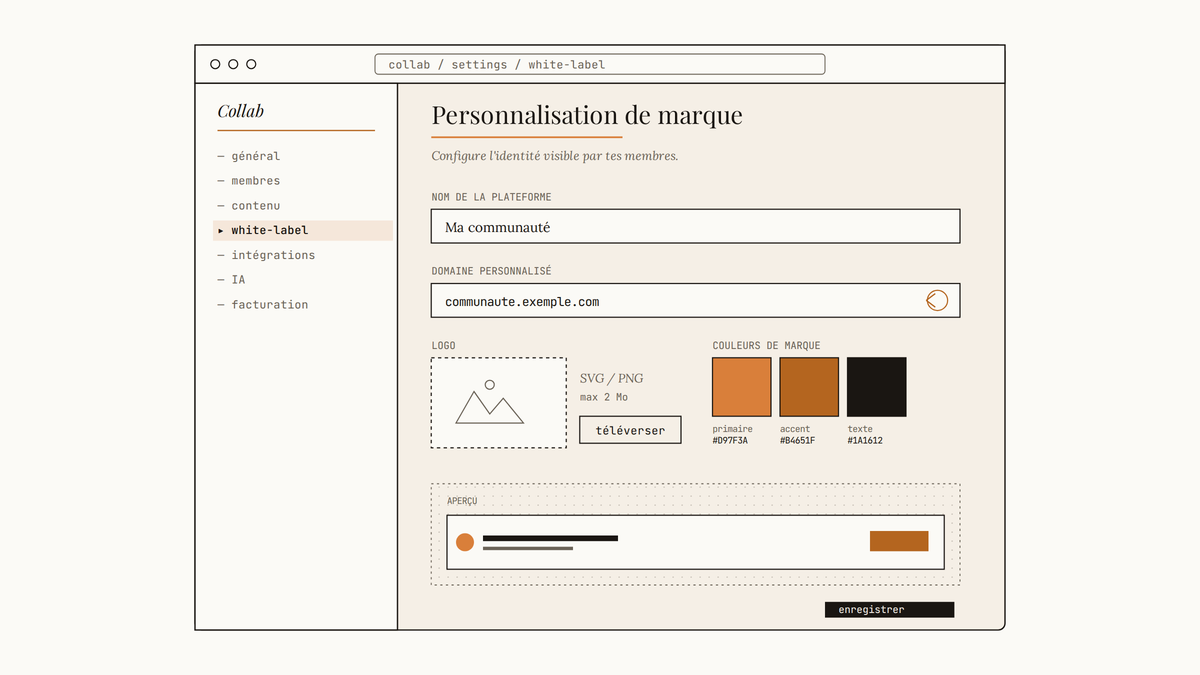Click the 'NOM DE LA PLATEFORME' label

coord(491,197)
